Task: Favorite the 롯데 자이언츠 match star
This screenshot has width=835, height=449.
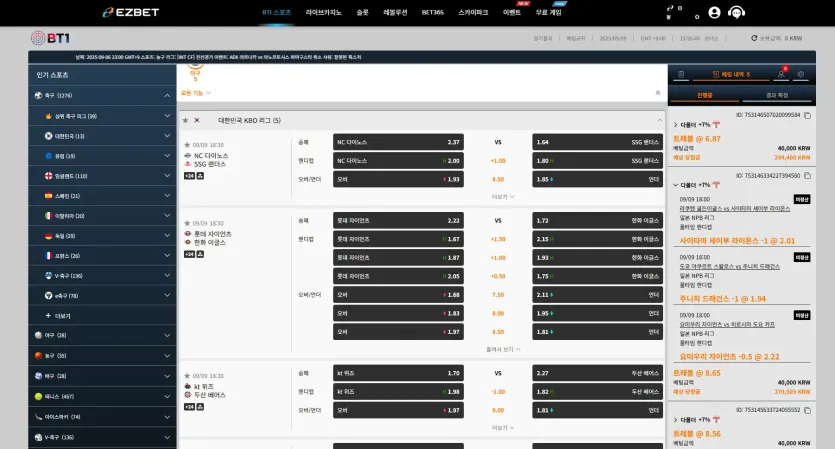Action: [x=187, y=223]
